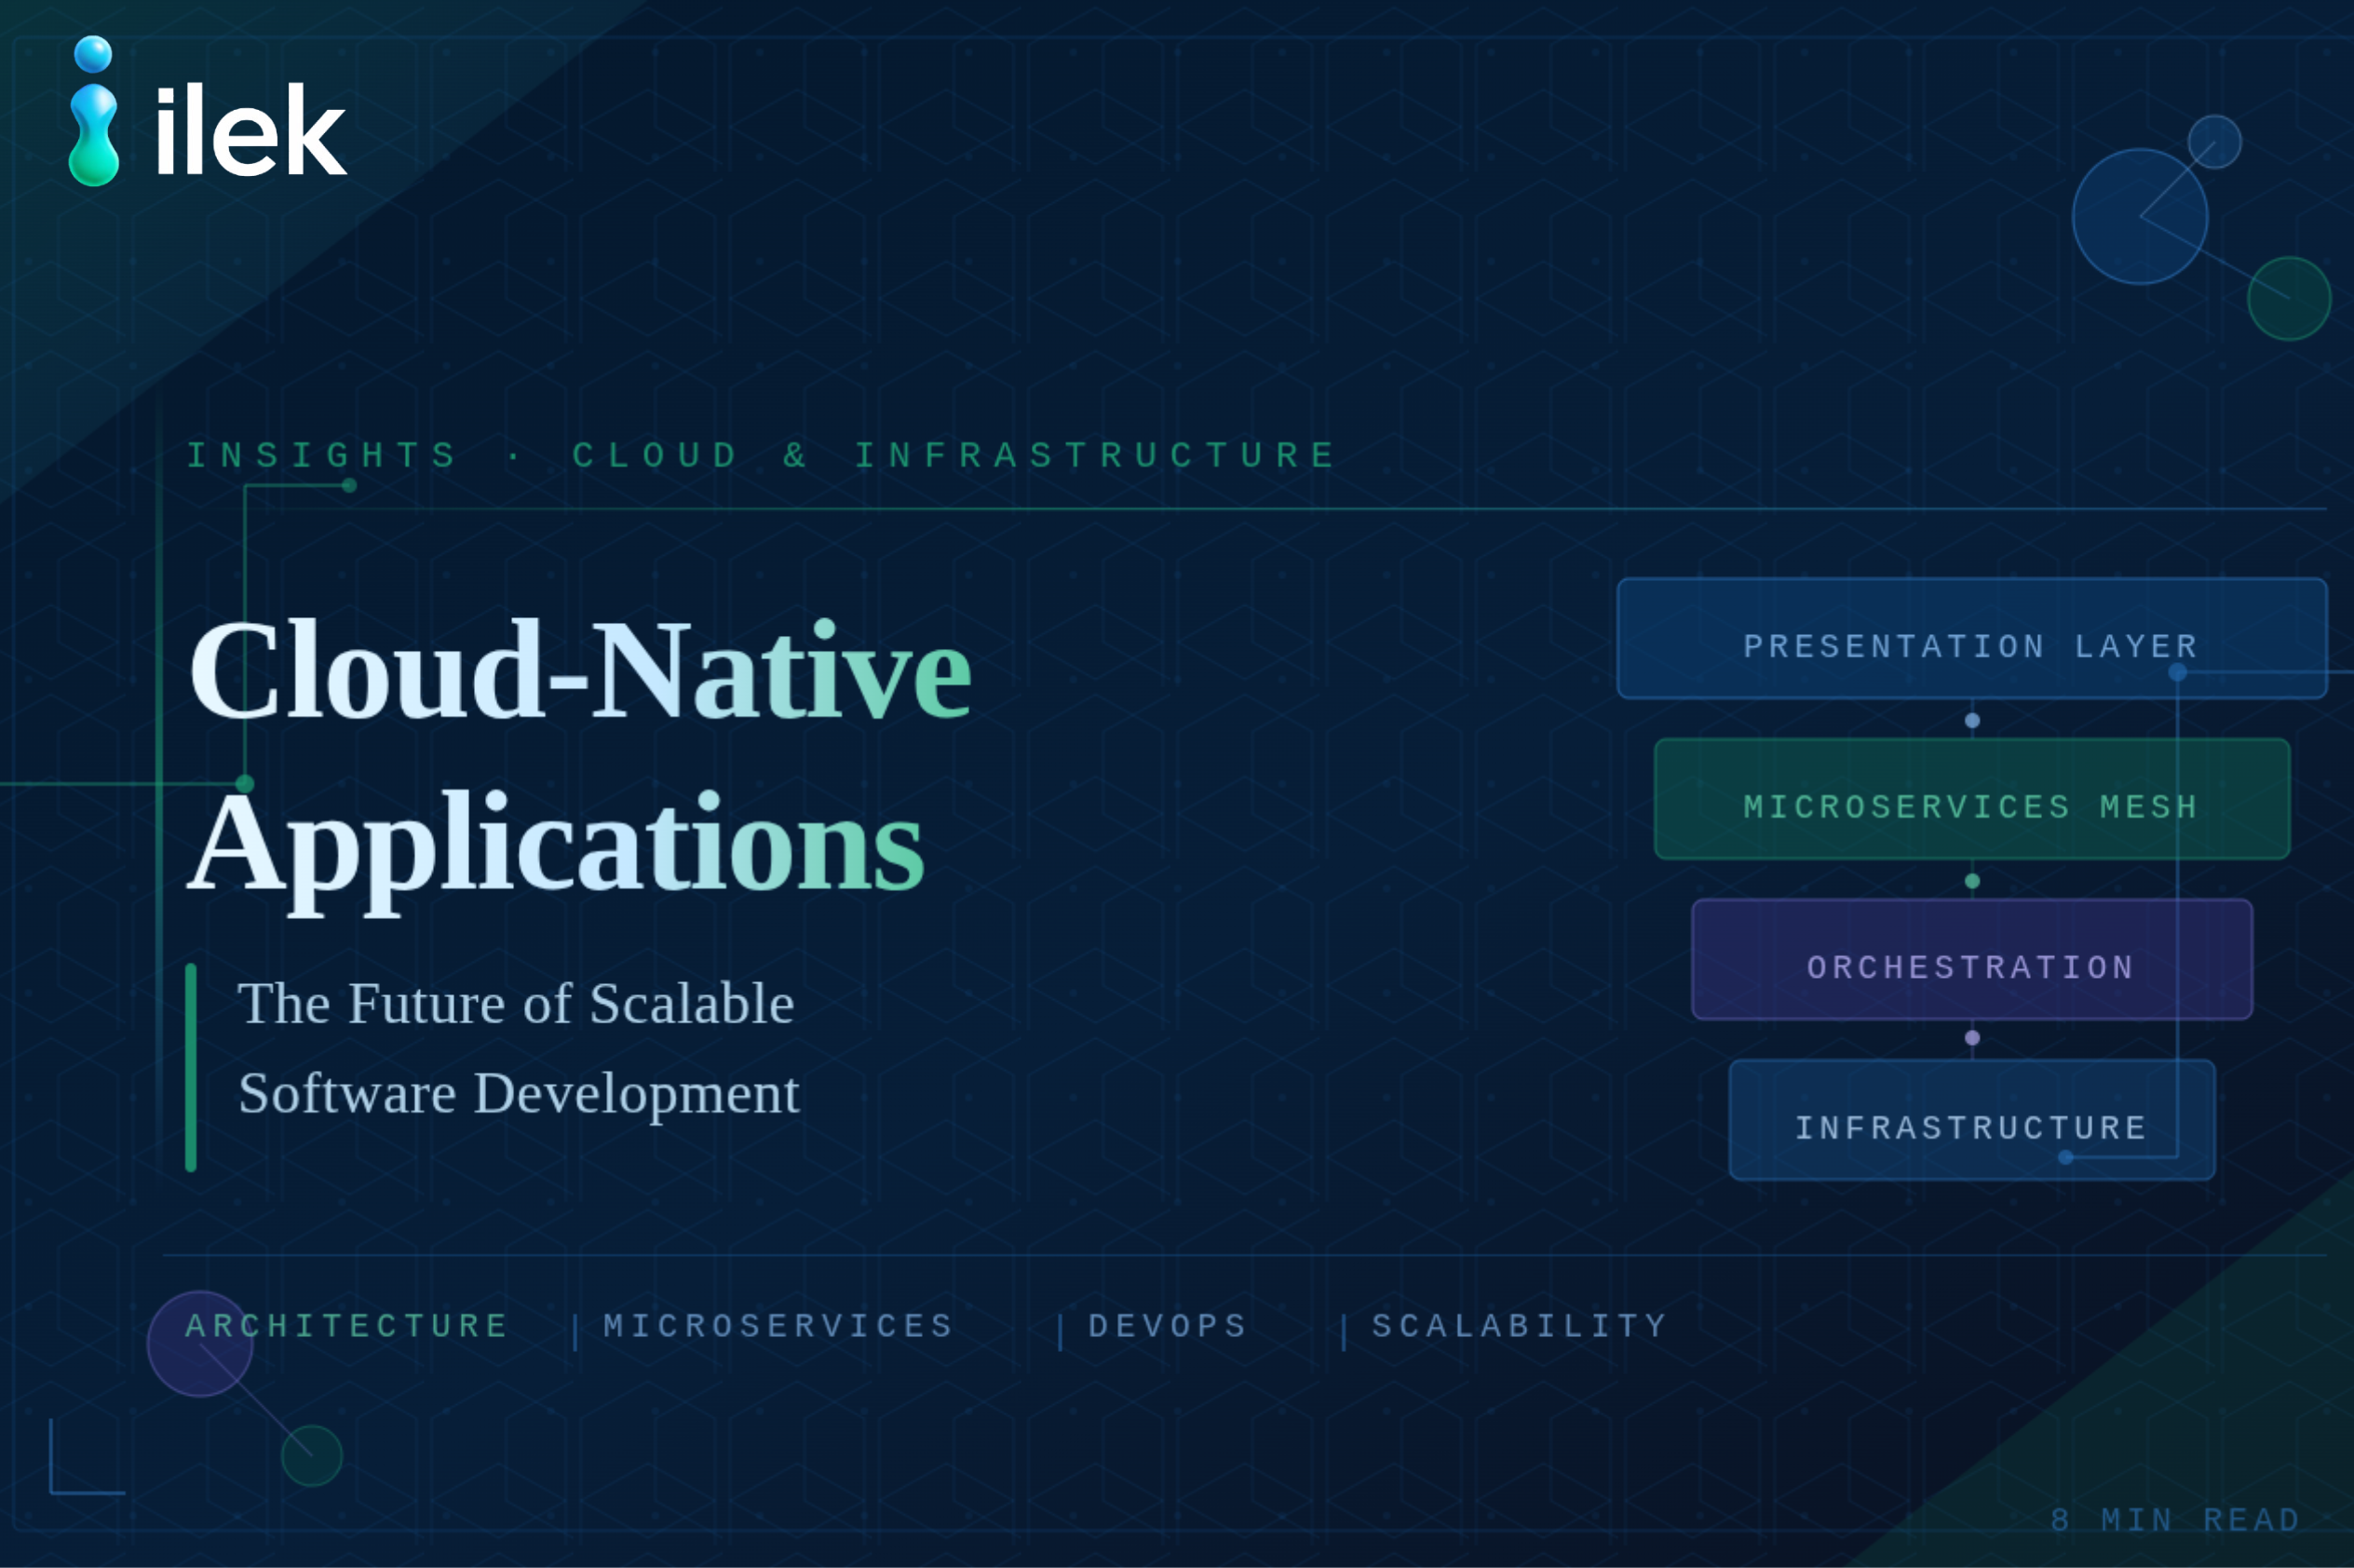Click the SCALABILITY tag
The height and width of the screenshot is (1568, 2354).
tap(1518, 1326)
